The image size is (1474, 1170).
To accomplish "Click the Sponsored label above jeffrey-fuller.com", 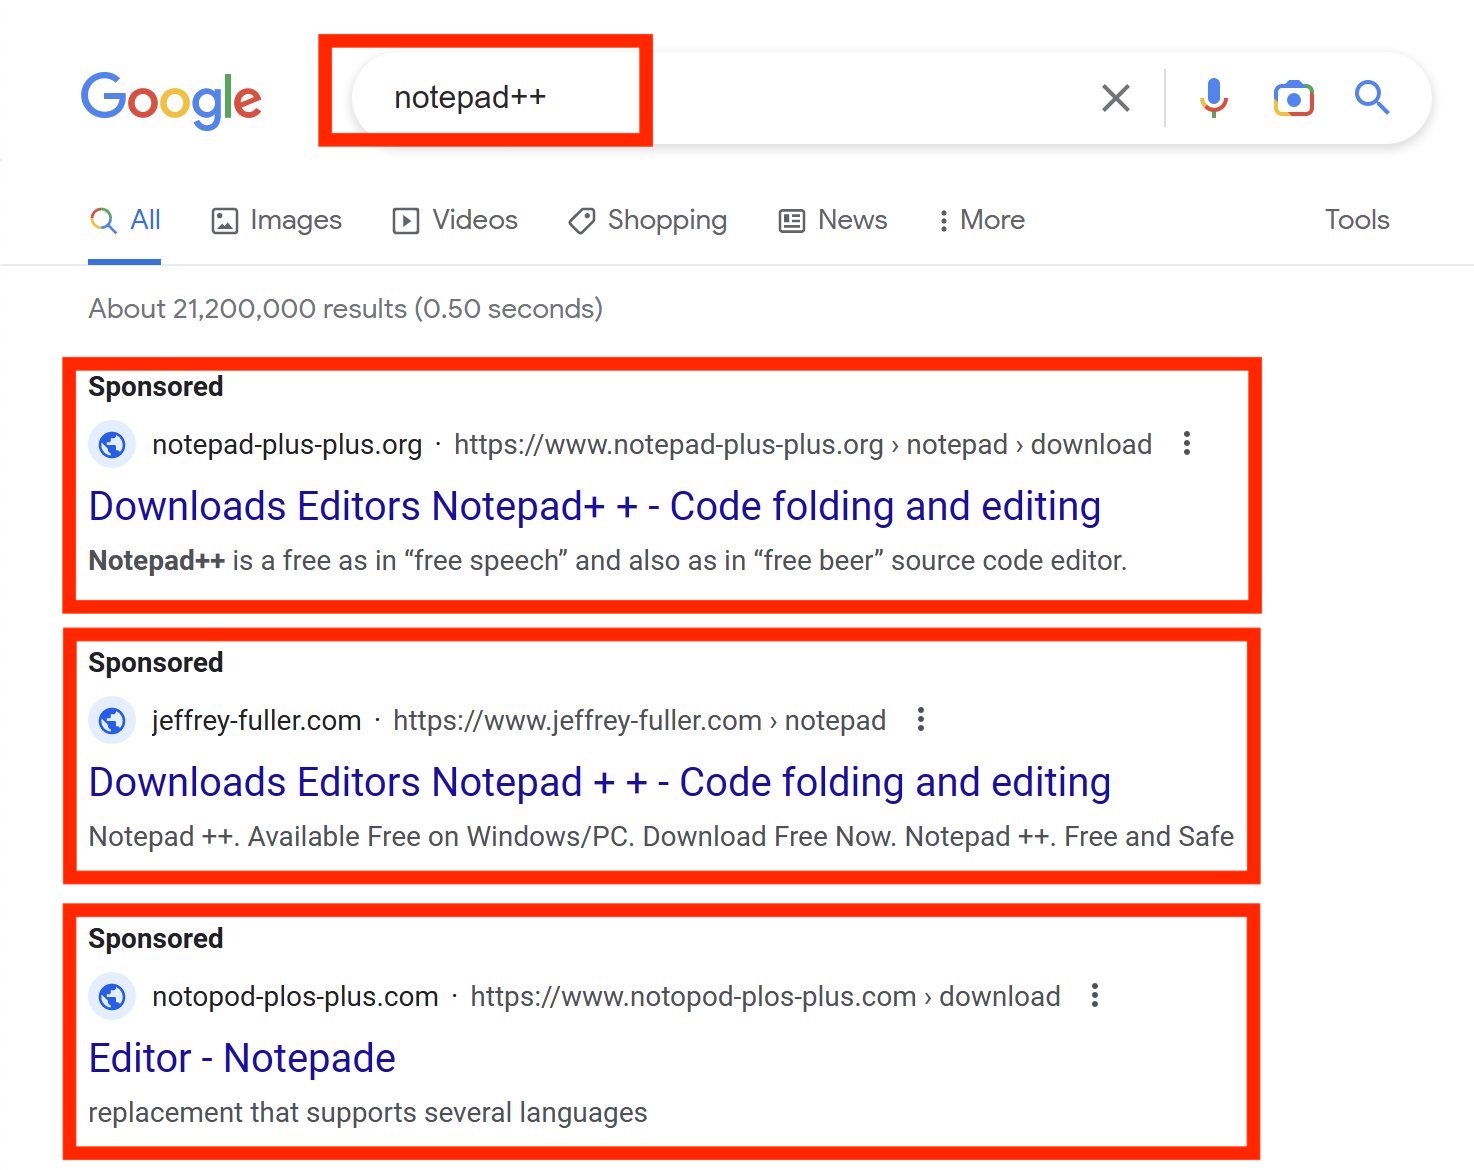I will (x=156, y=662).
